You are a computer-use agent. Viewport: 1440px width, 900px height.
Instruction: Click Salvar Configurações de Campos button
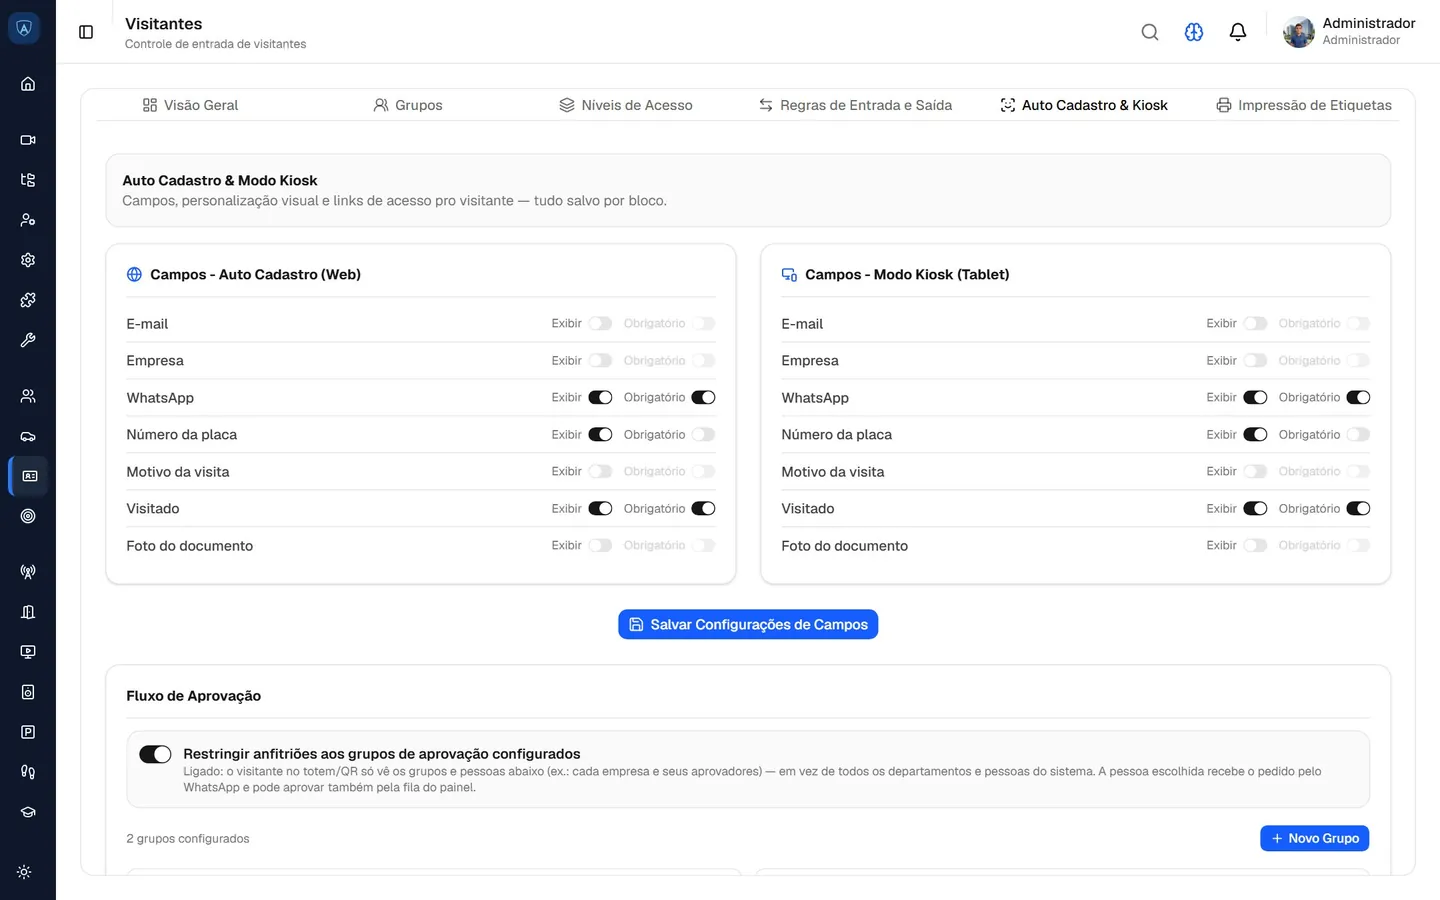748,625
